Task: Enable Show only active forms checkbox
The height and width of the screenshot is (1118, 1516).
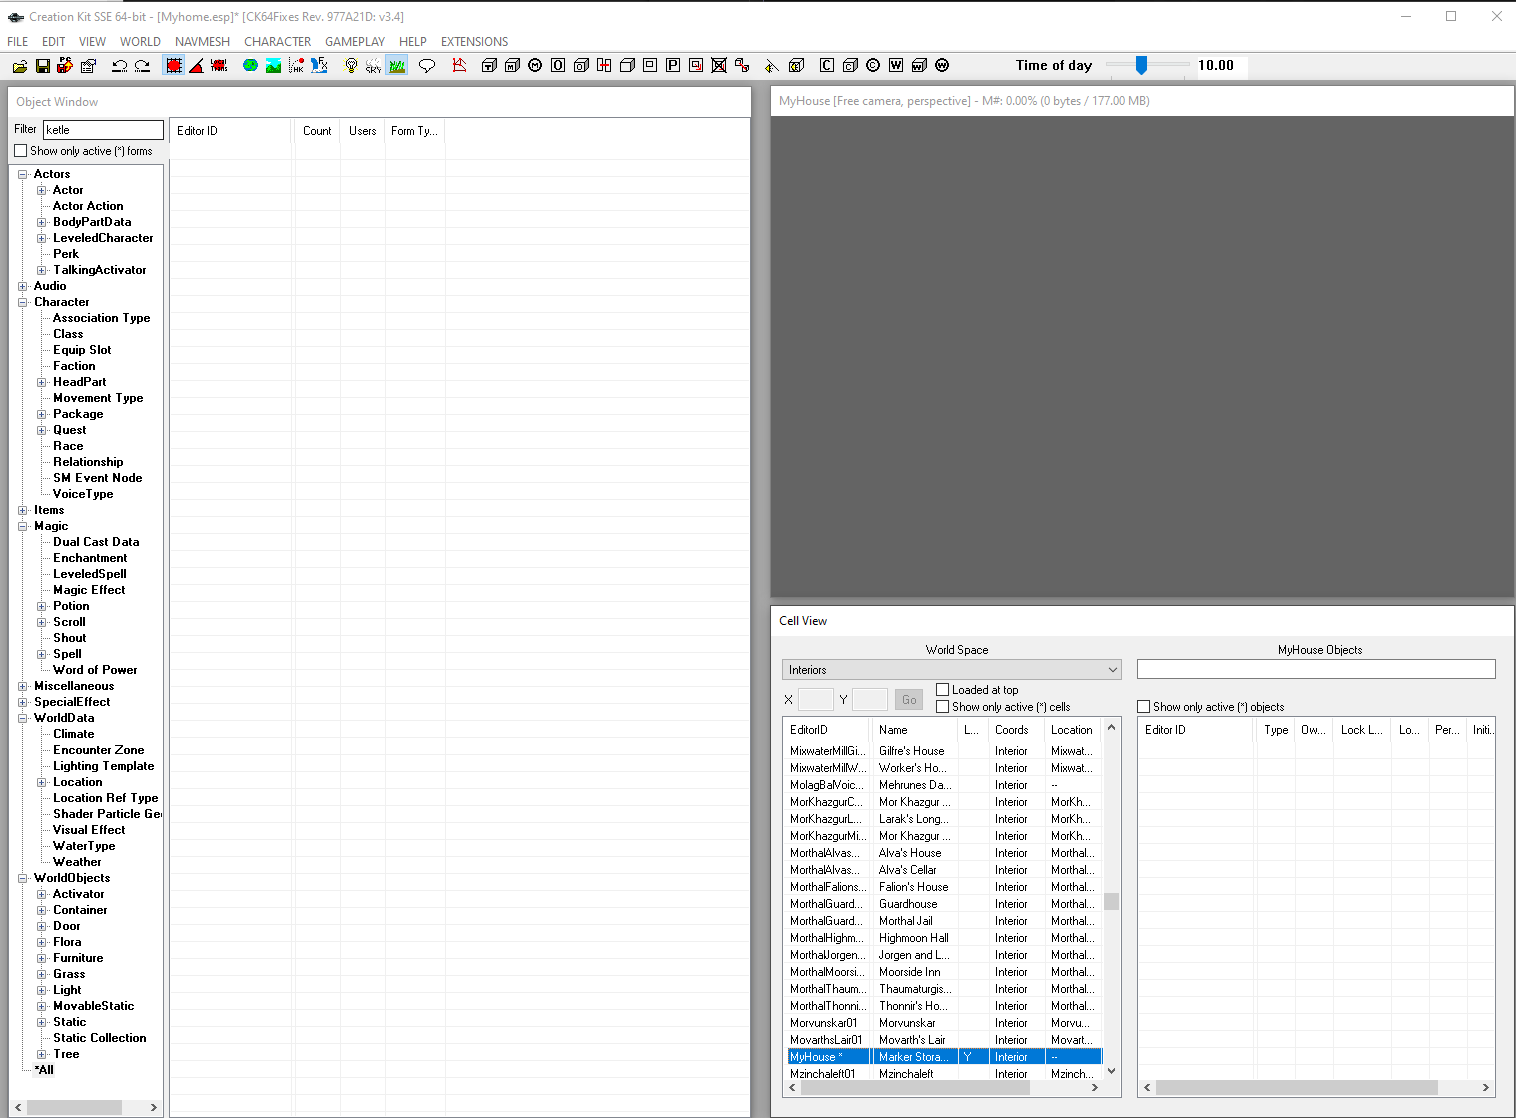Action: [x=21, y=151]
